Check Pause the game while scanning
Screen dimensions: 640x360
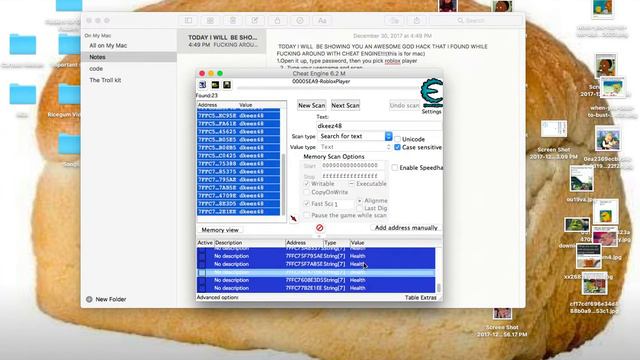(x=307, y=215)
